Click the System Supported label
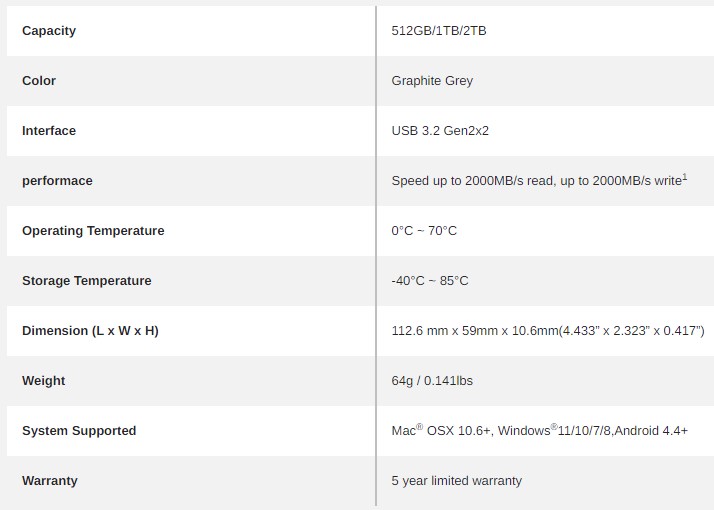The width and height of the screenshot is (714, 510). point(79,431)
